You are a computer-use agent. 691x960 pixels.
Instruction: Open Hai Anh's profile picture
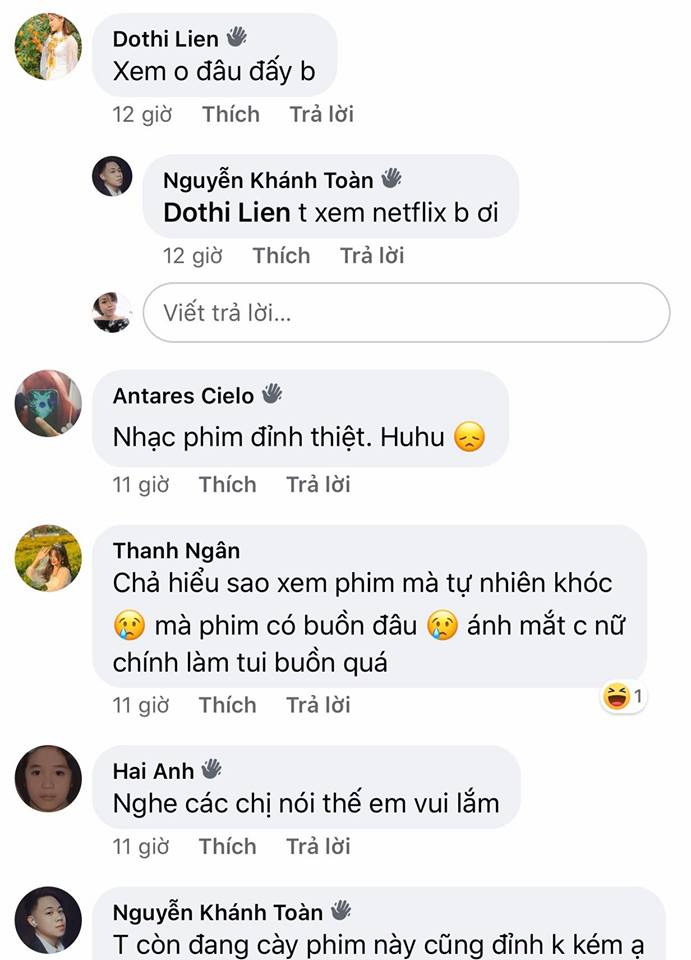(x=48, y=779)
